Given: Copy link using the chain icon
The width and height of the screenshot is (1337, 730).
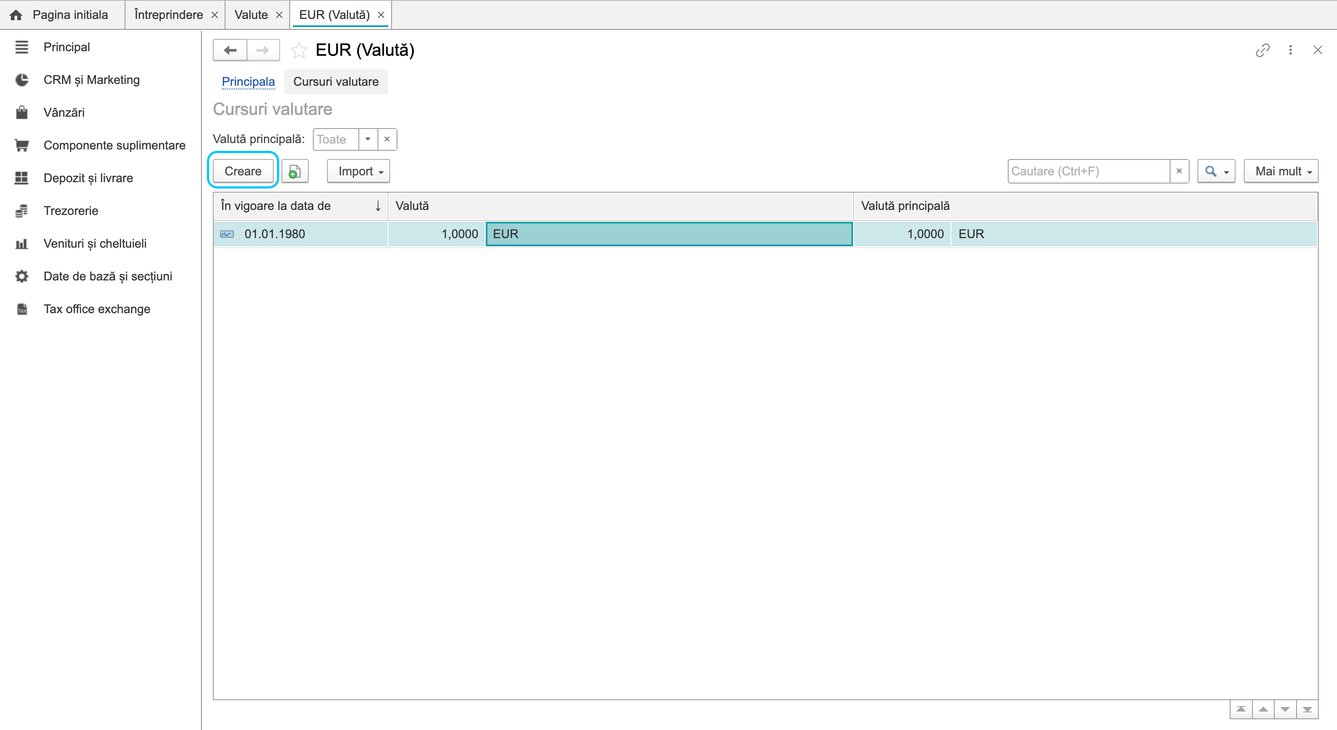Looking at the screenshot, I should (x=1263, y=50).
